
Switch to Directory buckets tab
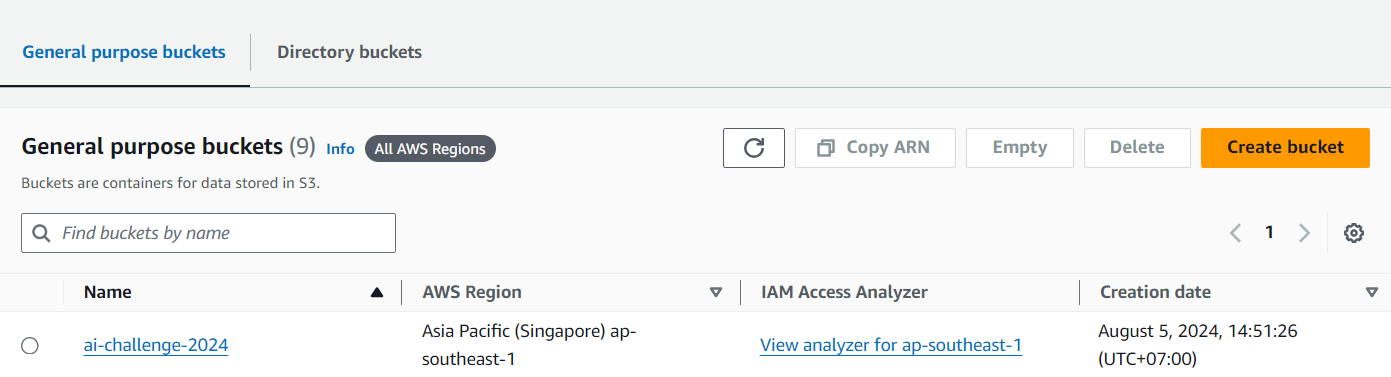click(x=349, y=52)
